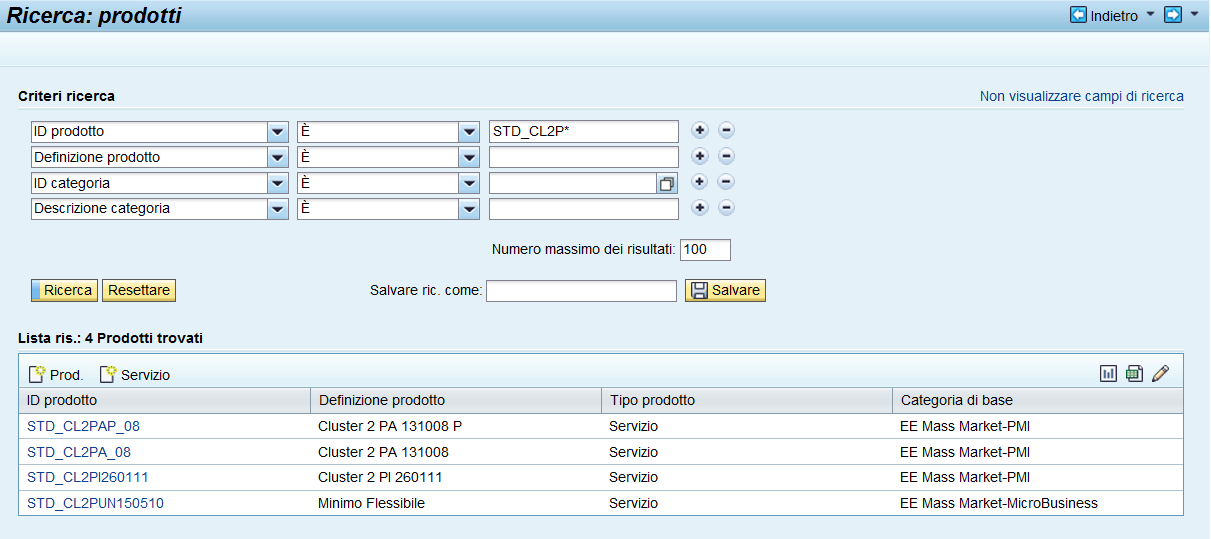Create a new Prod. entry

pyautogui.click(x=56, y=375)
